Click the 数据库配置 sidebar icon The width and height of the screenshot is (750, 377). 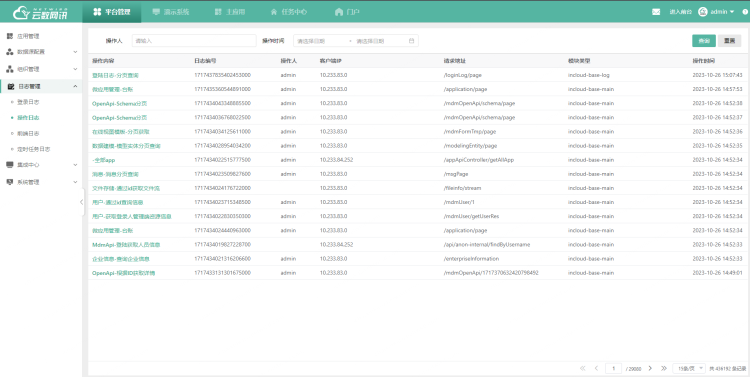[10, 52]
